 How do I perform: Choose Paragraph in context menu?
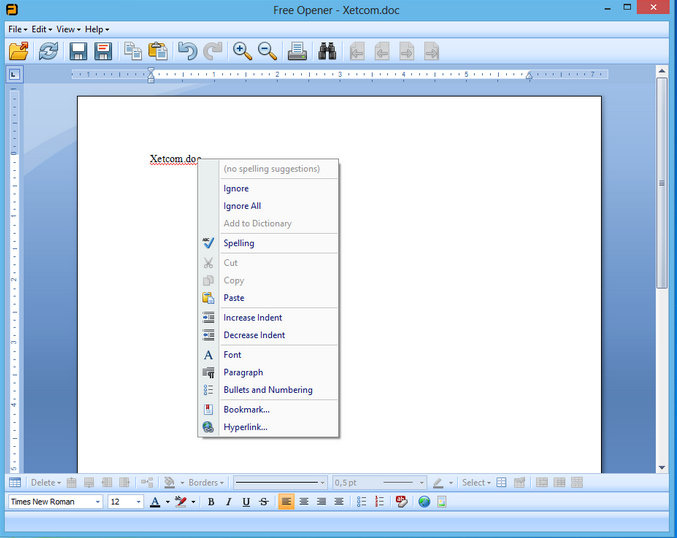[x=268, y=372]
